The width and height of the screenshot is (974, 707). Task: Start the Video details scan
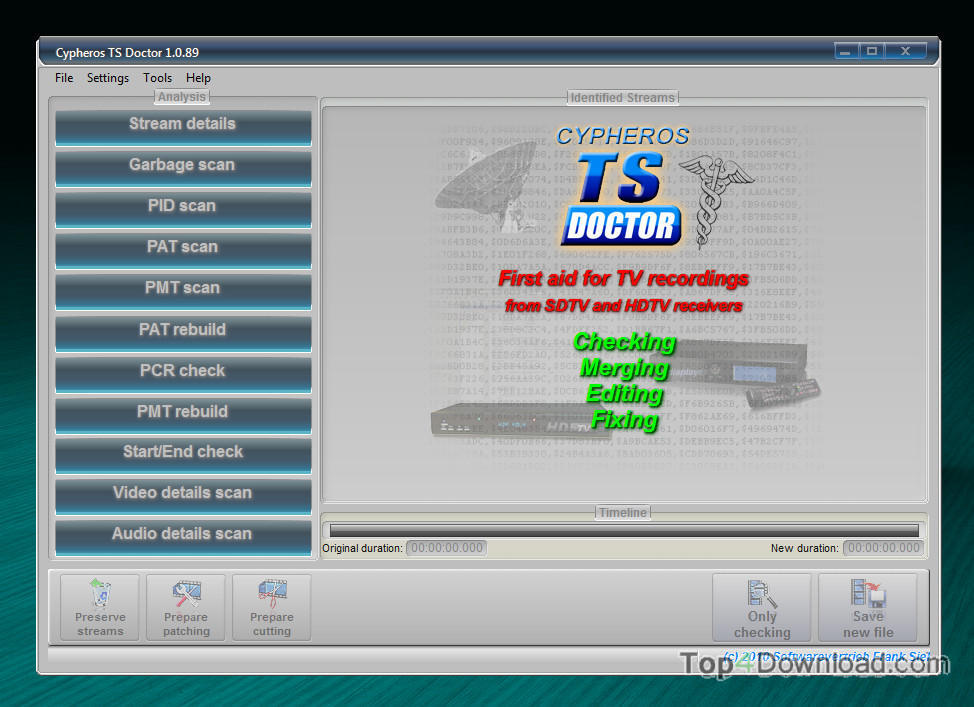(x=183, y=496)
